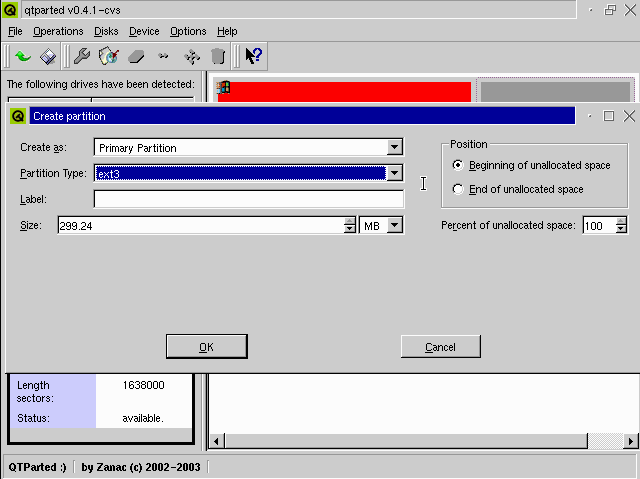
Task: Confirm with the OK button
Action: click(207, 347)
